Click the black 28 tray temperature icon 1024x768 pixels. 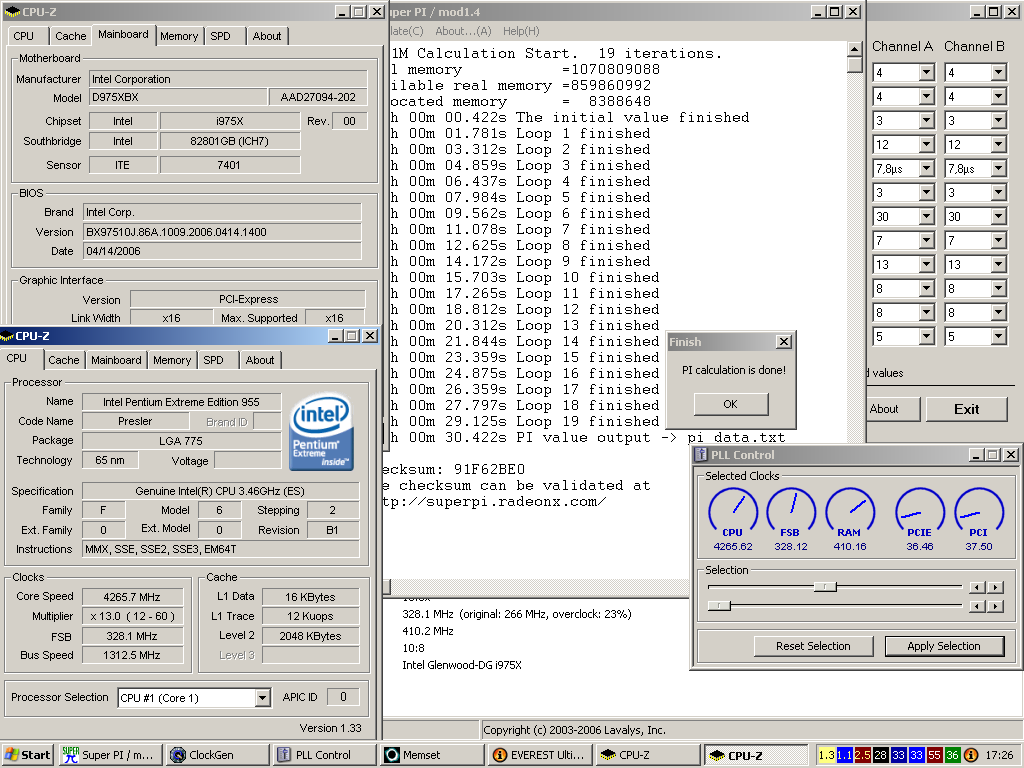click(880, 755)
